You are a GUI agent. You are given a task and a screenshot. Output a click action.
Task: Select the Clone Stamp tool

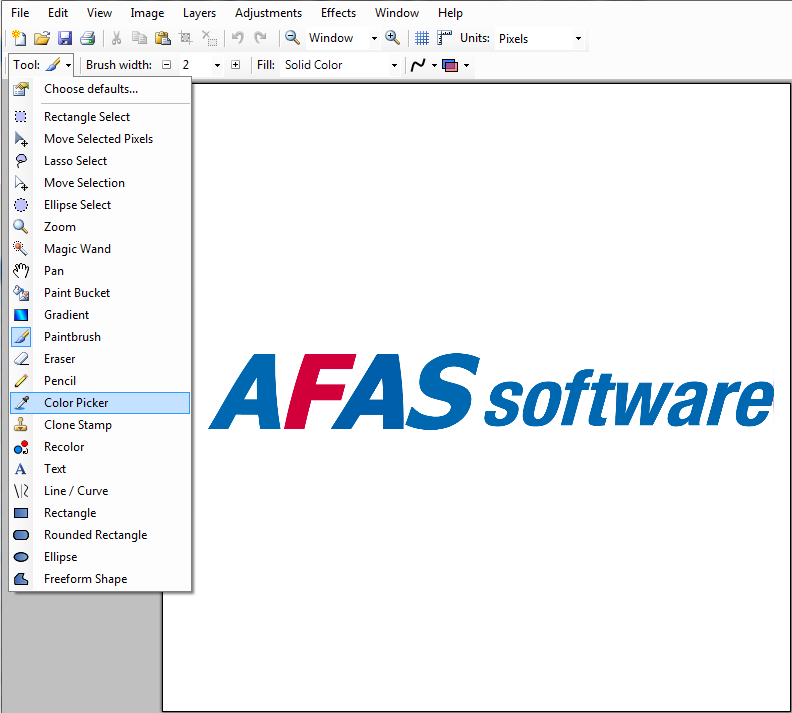tap(100, 425)
